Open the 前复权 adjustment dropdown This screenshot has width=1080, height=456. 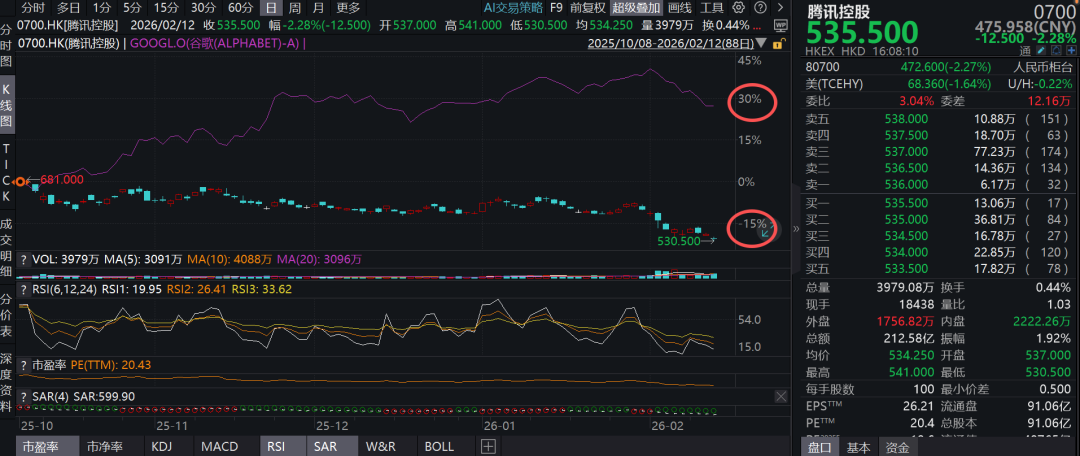[x=588, y=7]
